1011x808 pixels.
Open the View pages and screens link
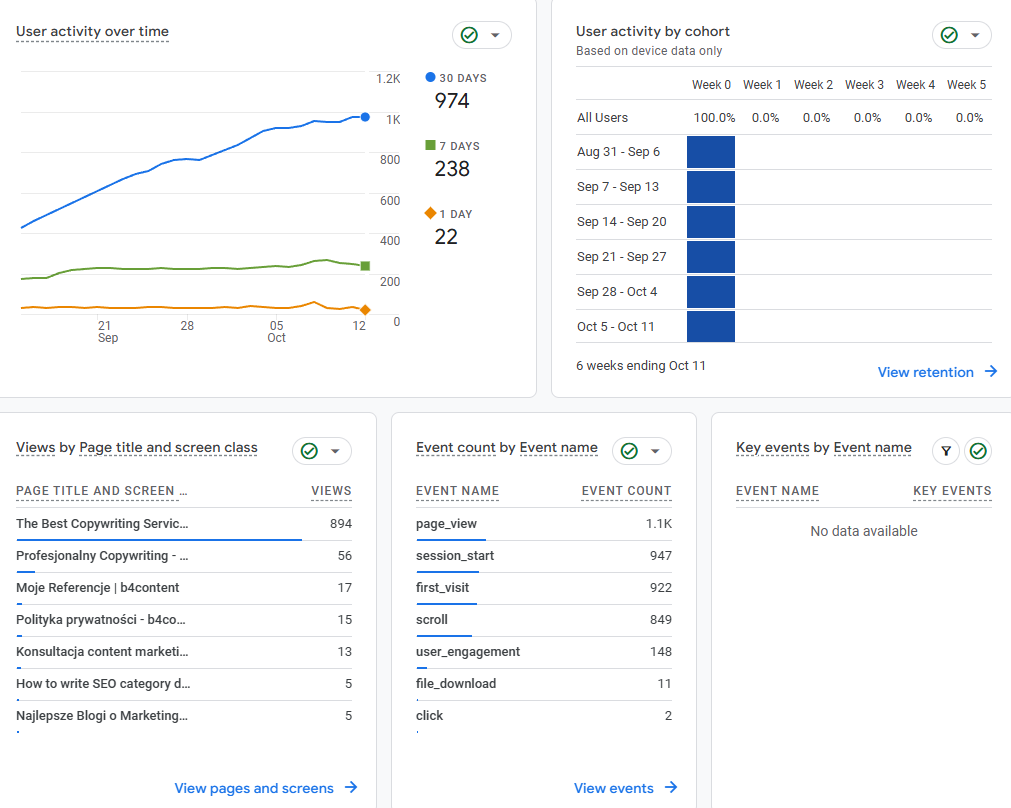[x=254, y=788]
